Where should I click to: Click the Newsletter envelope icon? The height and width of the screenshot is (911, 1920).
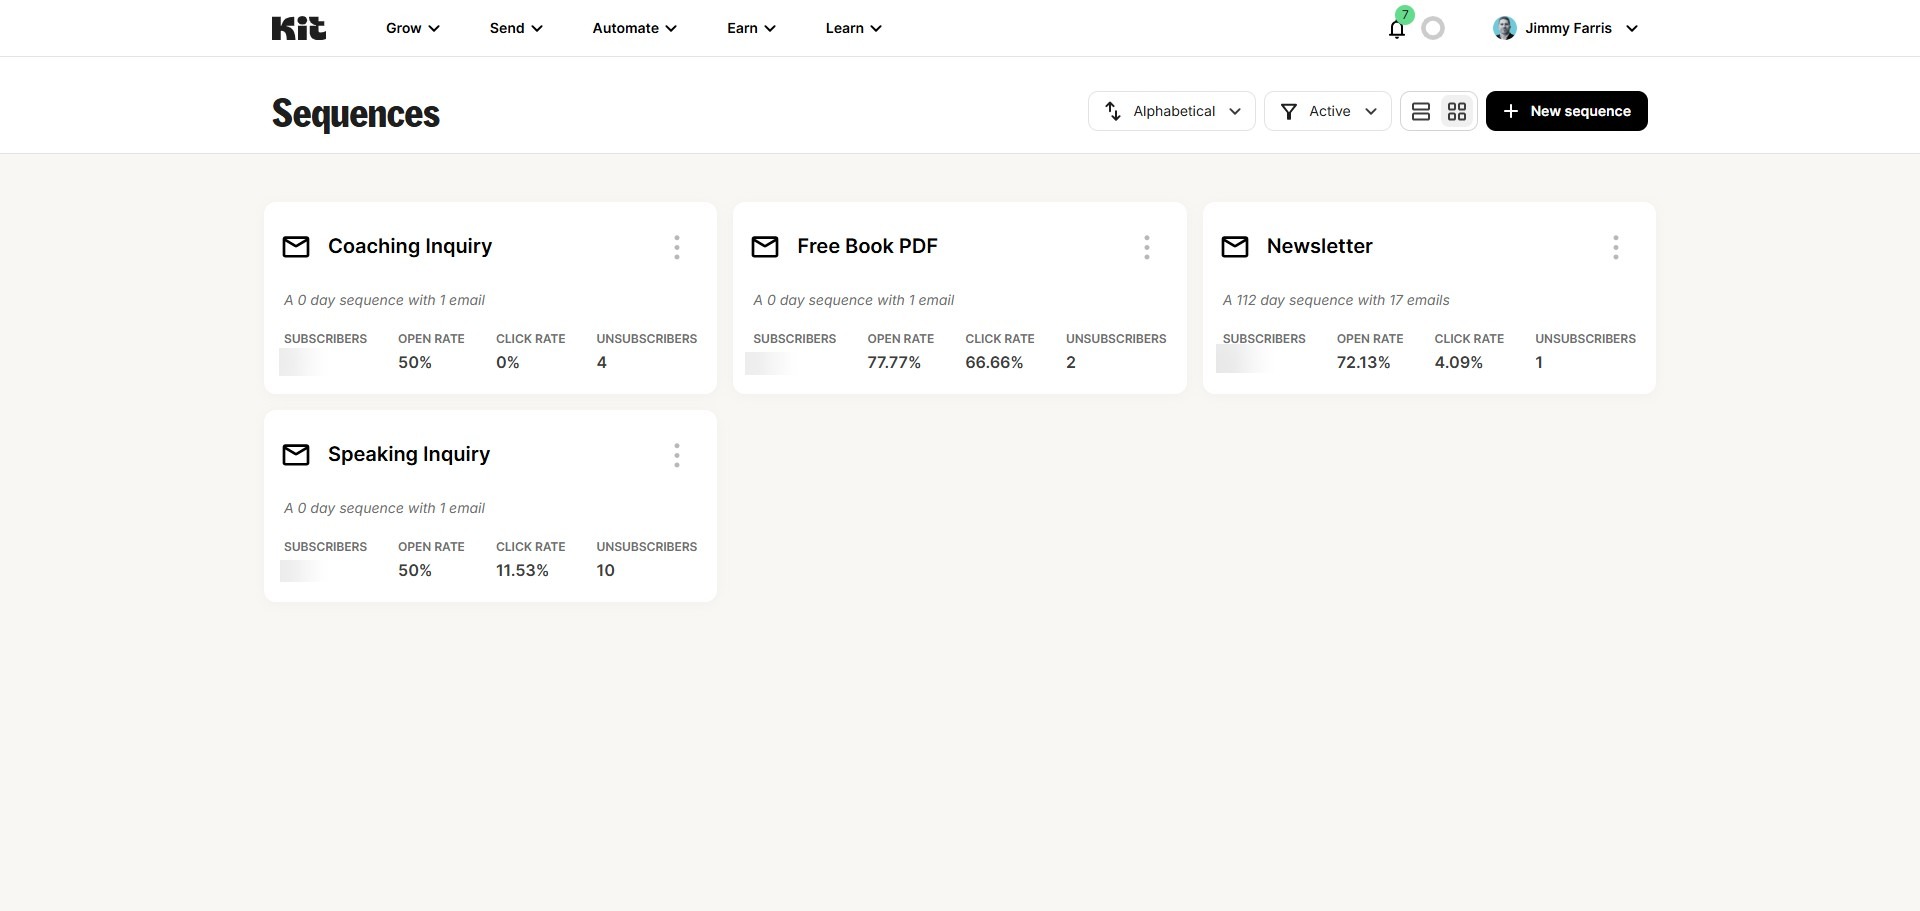coord(1235,247)
